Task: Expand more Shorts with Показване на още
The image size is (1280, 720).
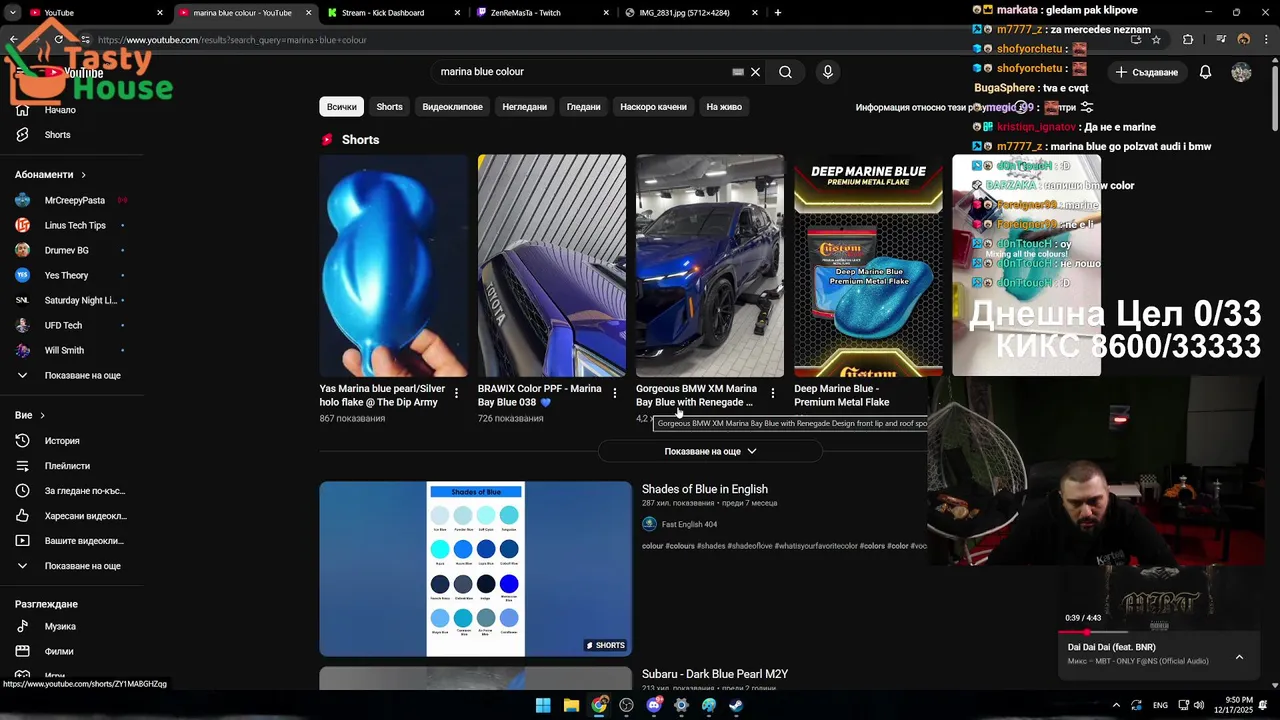Action: 710,452
